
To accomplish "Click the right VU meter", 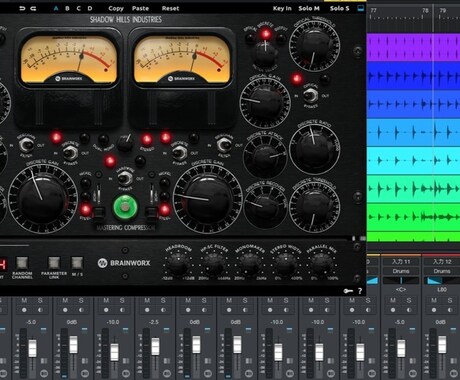I will point(182,59).
